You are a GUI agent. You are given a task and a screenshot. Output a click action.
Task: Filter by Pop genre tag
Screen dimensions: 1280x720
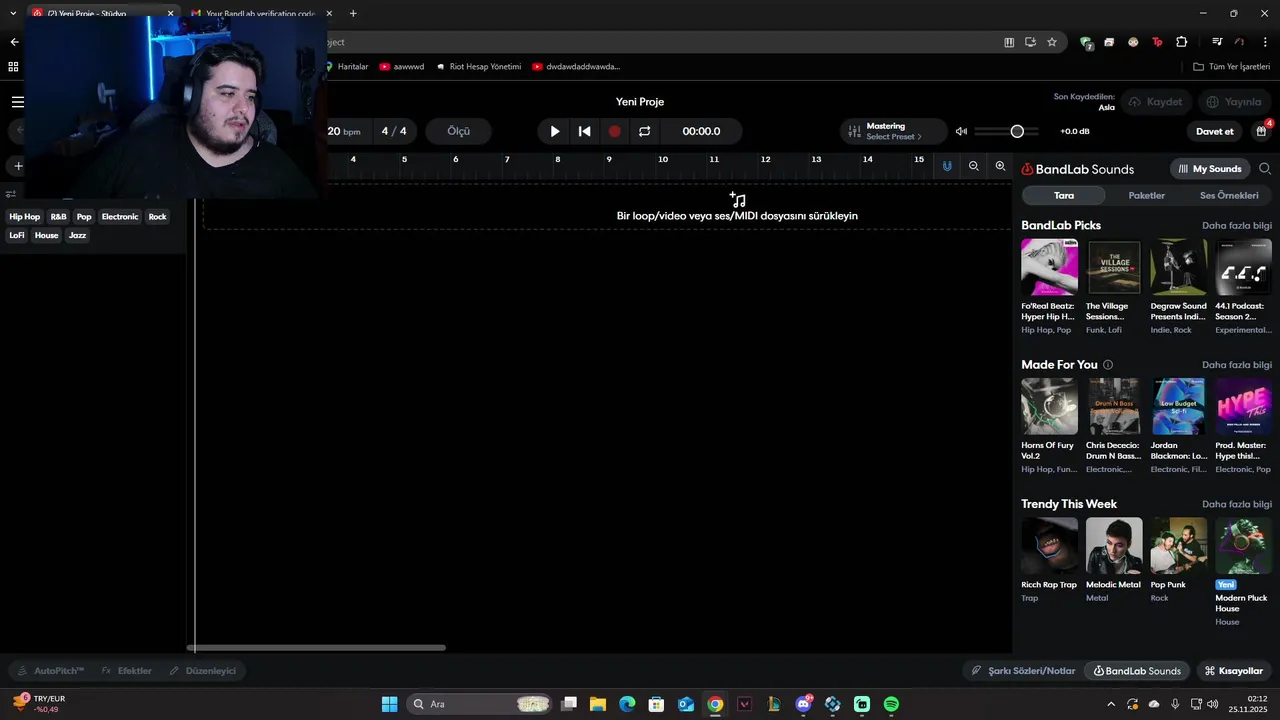(84, 217)
